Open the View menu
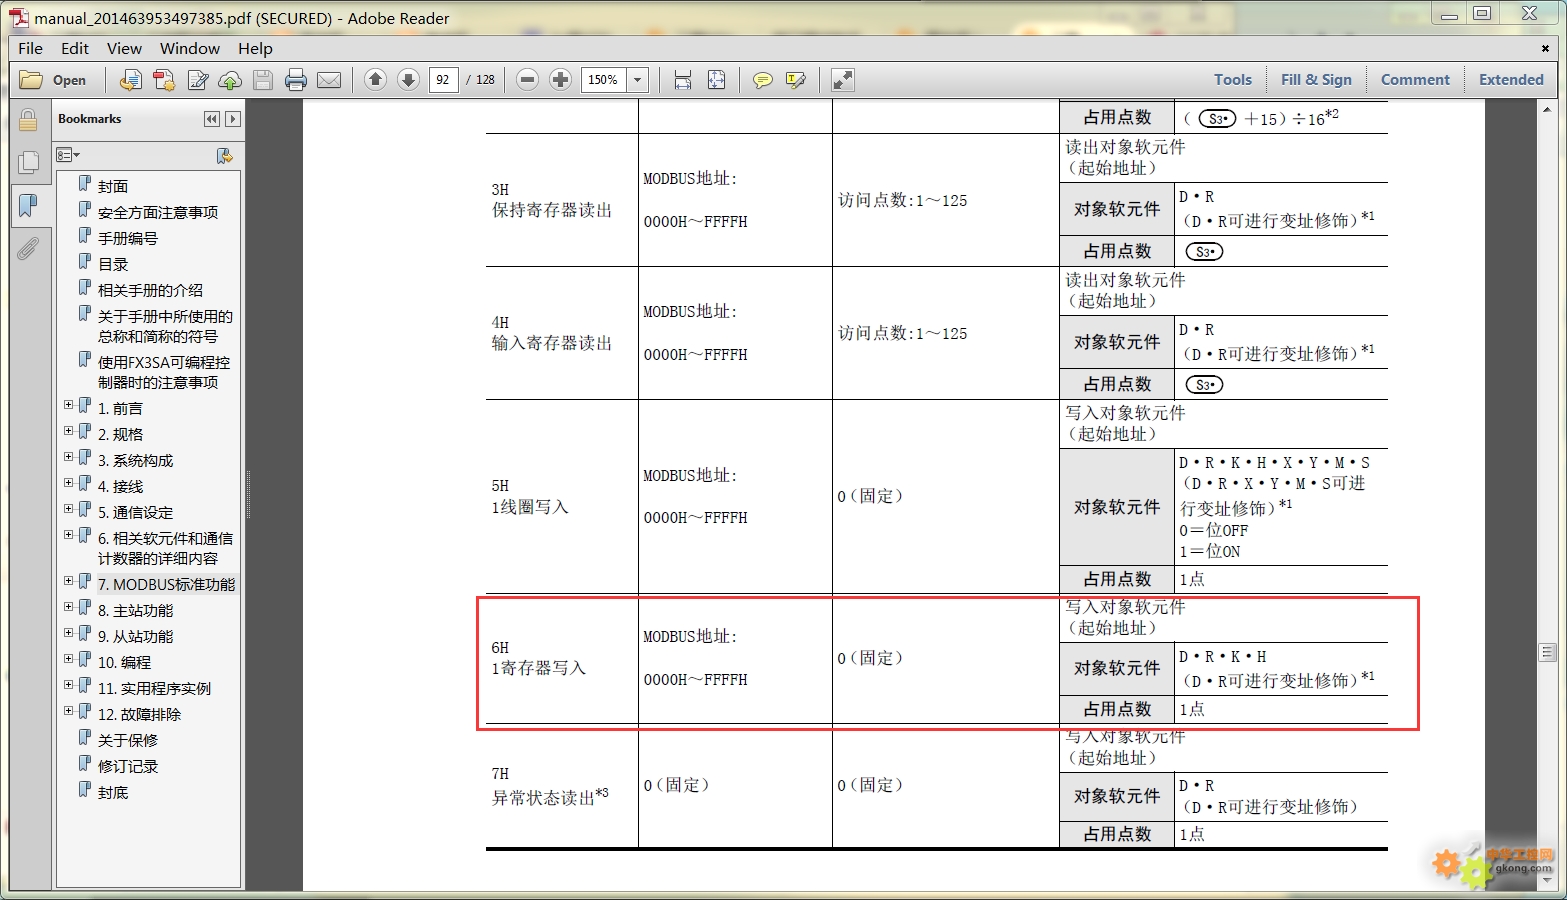The height and width of the screenshot is (900, 1567). pyautogui.click(x=124, y=48)
